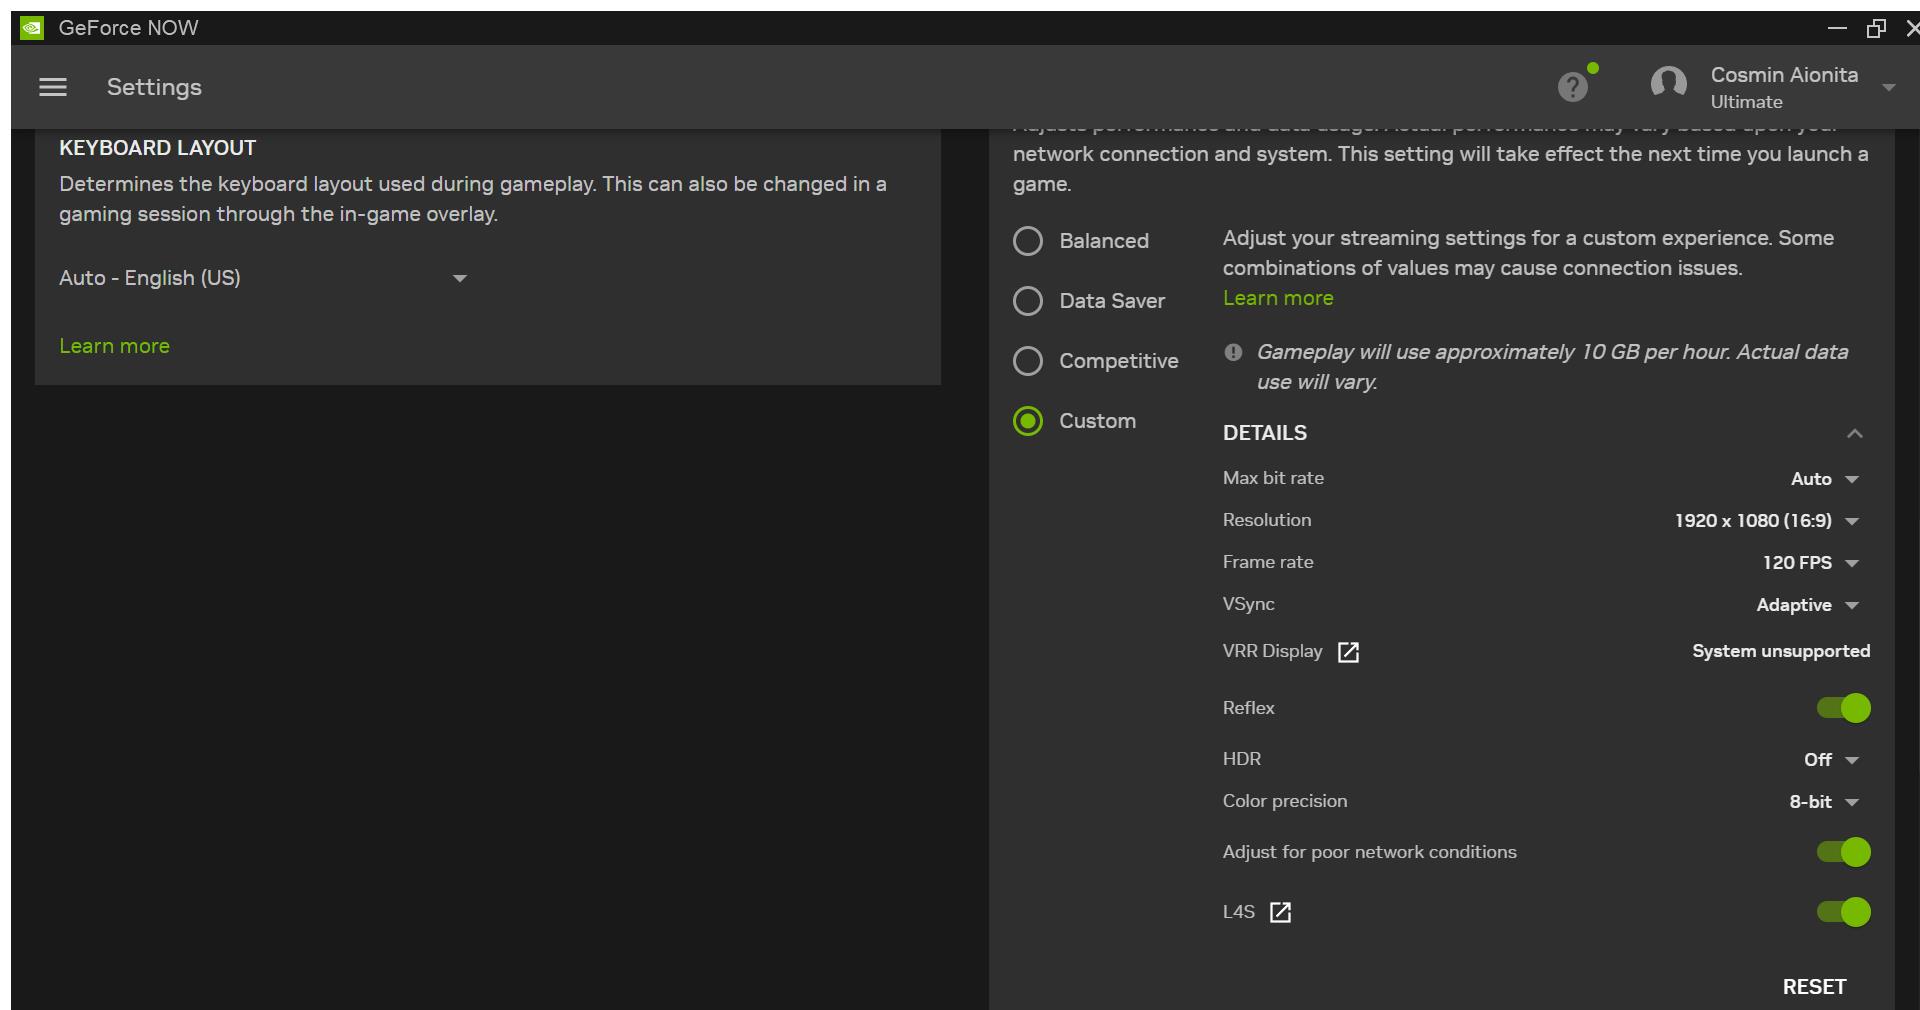Click the Color precision label
The height and width of the screenshot is (1010, 1920).
[1285, 801]
